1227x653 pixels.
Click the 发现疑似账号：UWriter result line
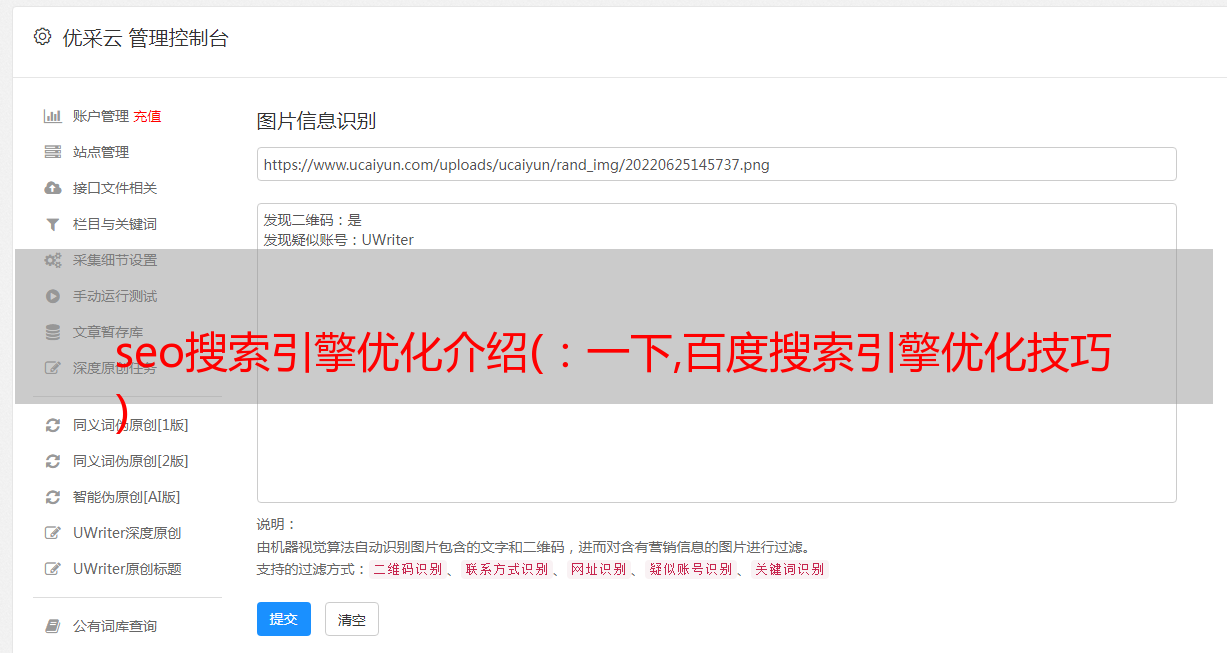click(338, 240)
